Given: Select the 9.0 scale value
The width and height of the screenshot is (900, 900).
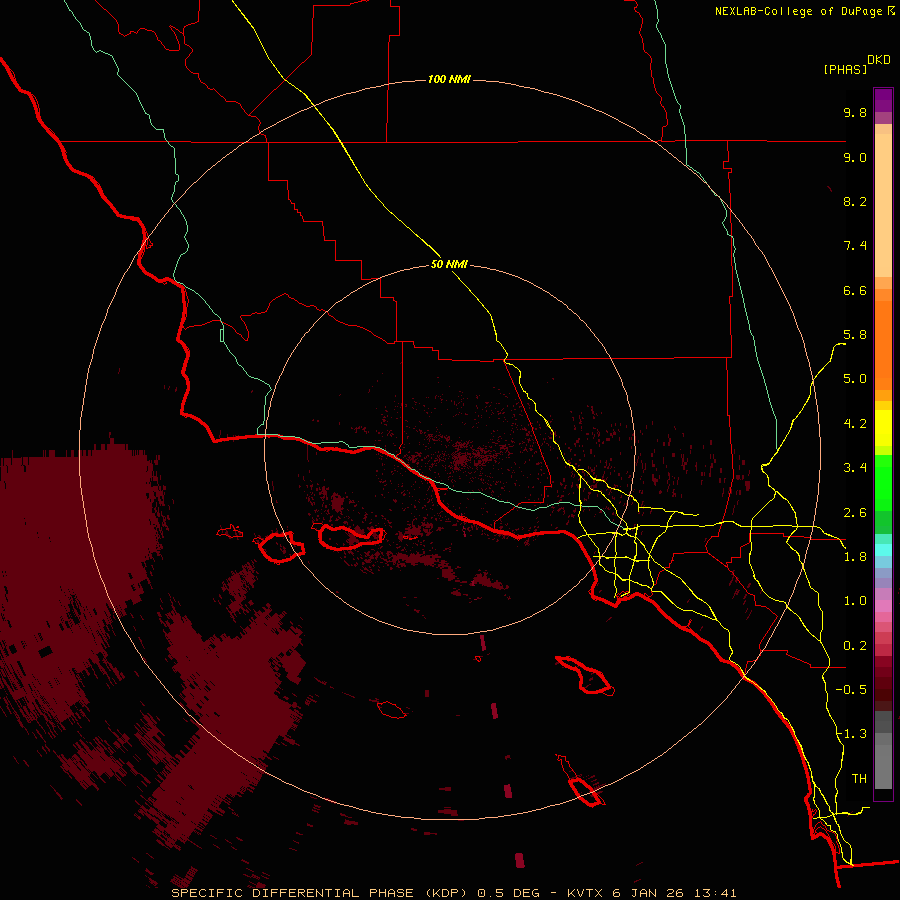Looking at the screenshot, I should click(x=855, y=157).
